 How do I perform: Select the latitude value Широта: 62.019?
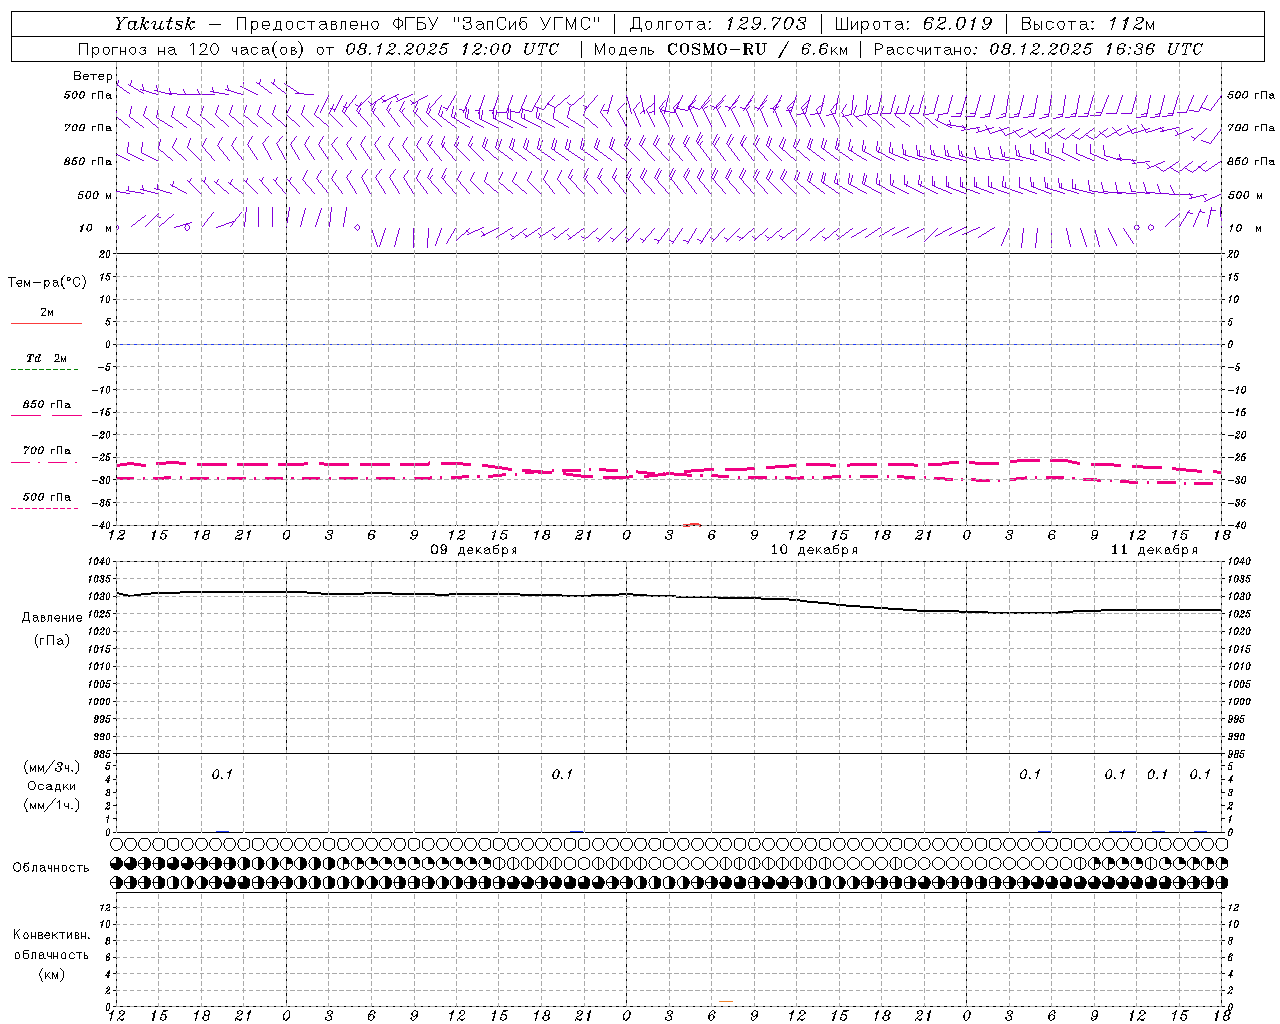[x=914, y=24]
